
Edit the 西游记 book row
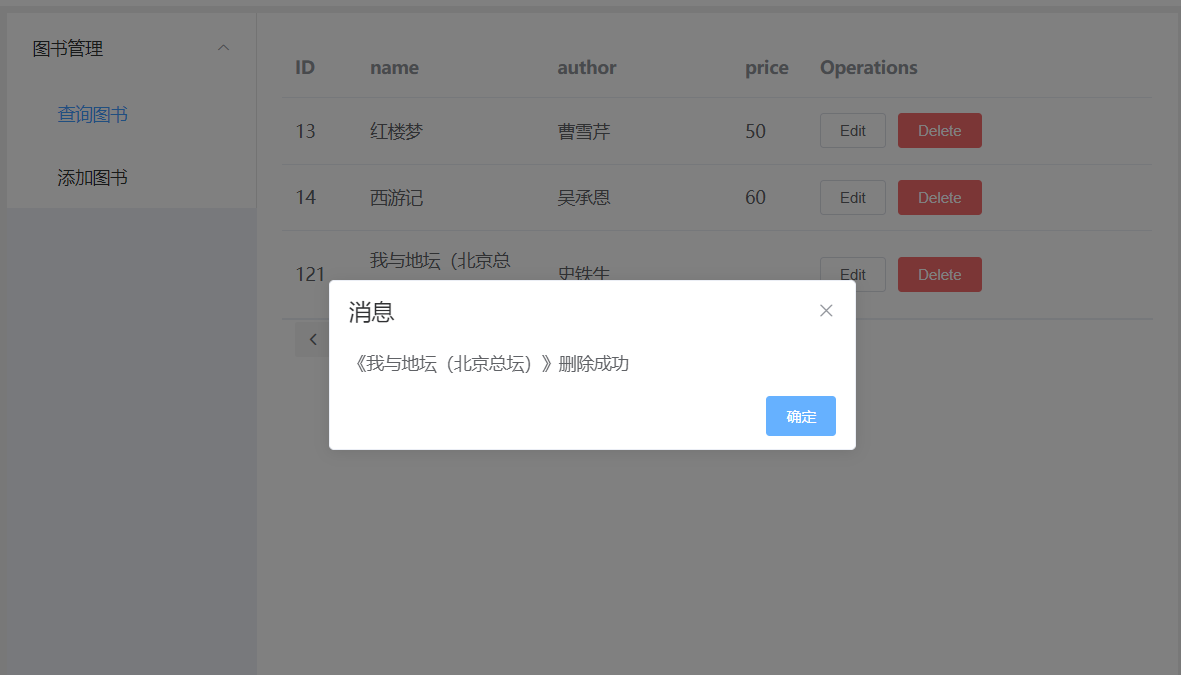(853, 197)
